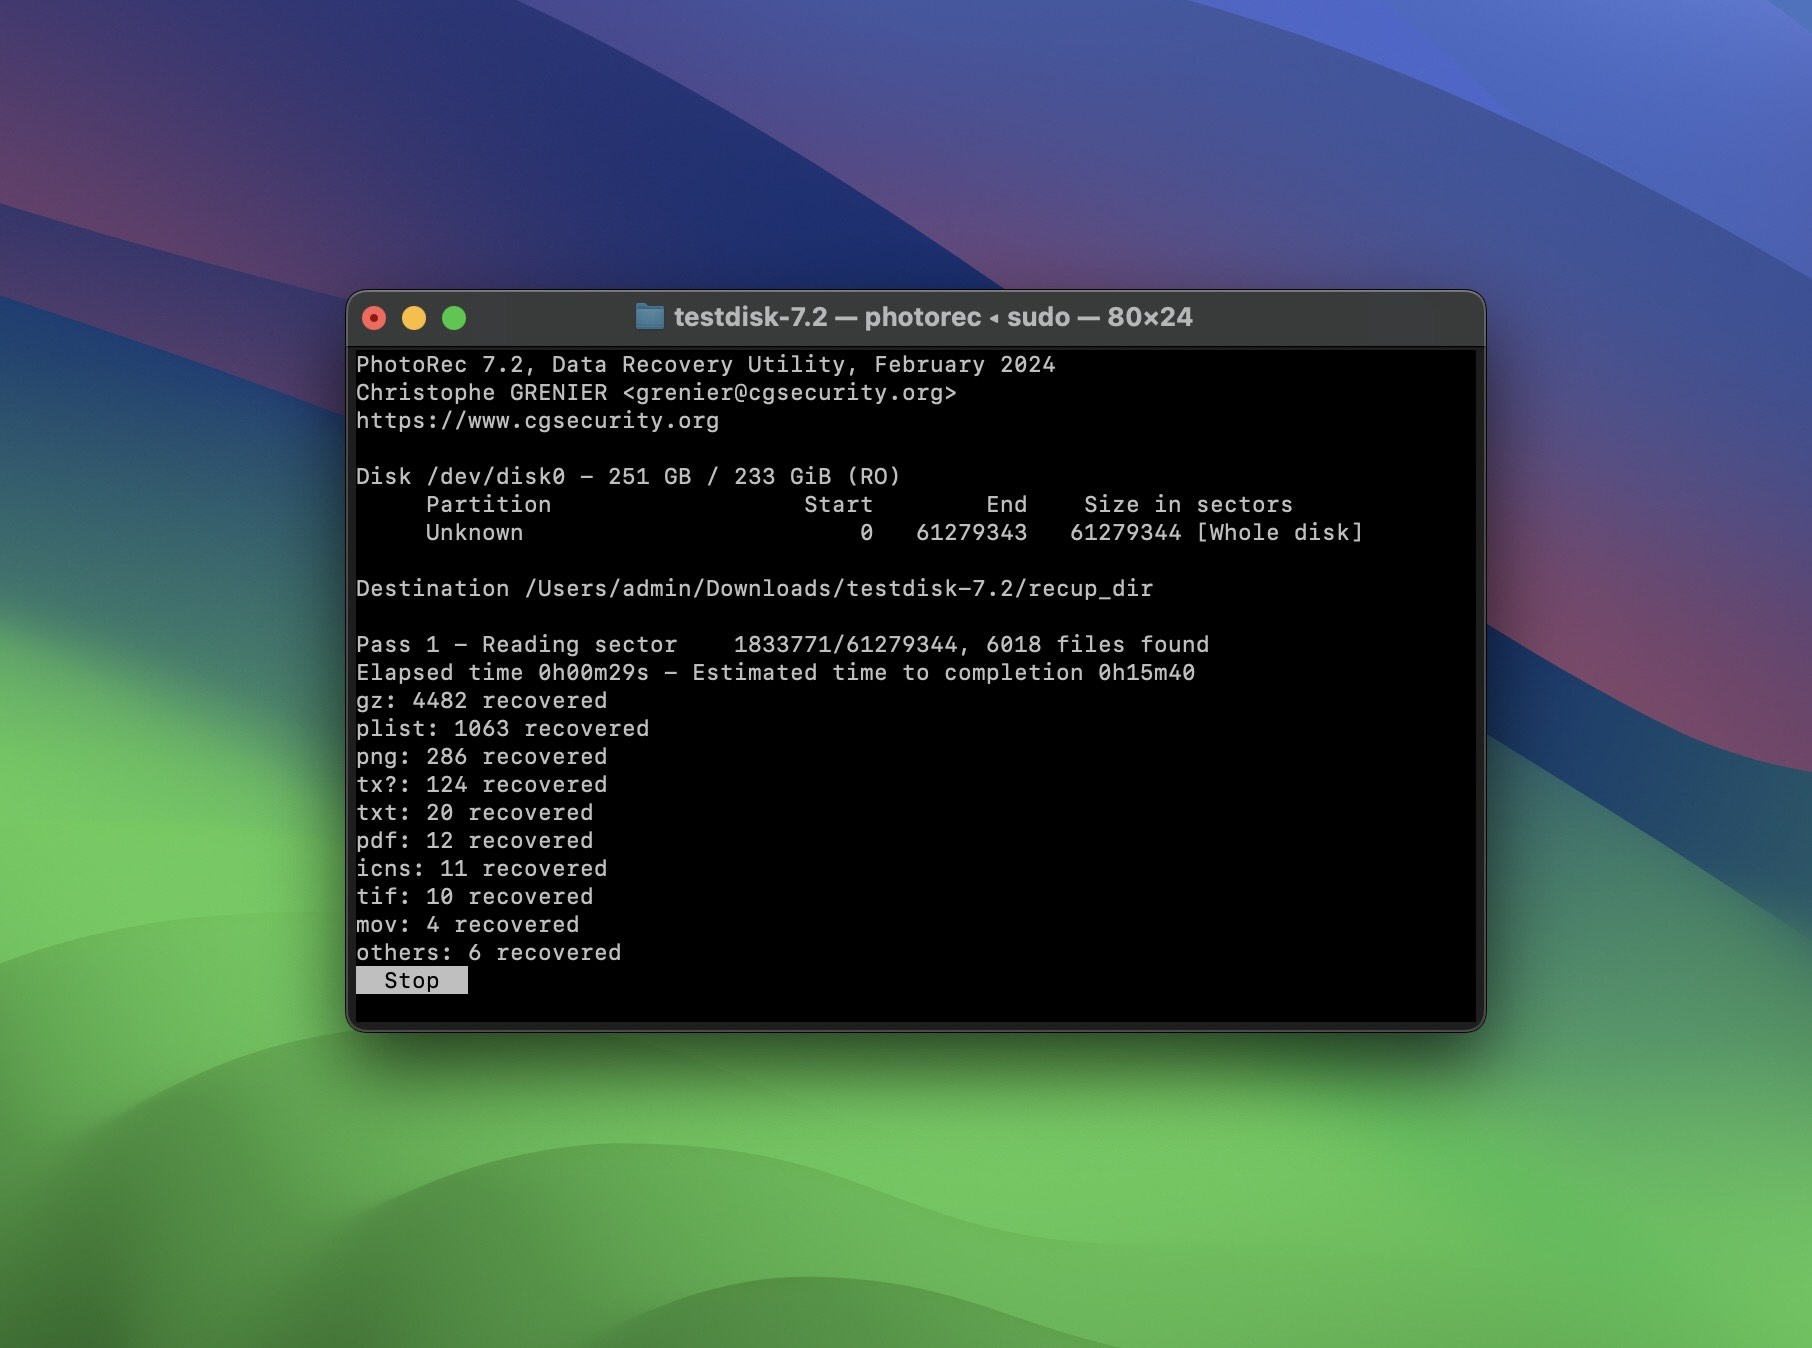Click 'Estimated time to completion 0h15m40'
Screen dimensions: 1812x1348
[x=943, y=673]
